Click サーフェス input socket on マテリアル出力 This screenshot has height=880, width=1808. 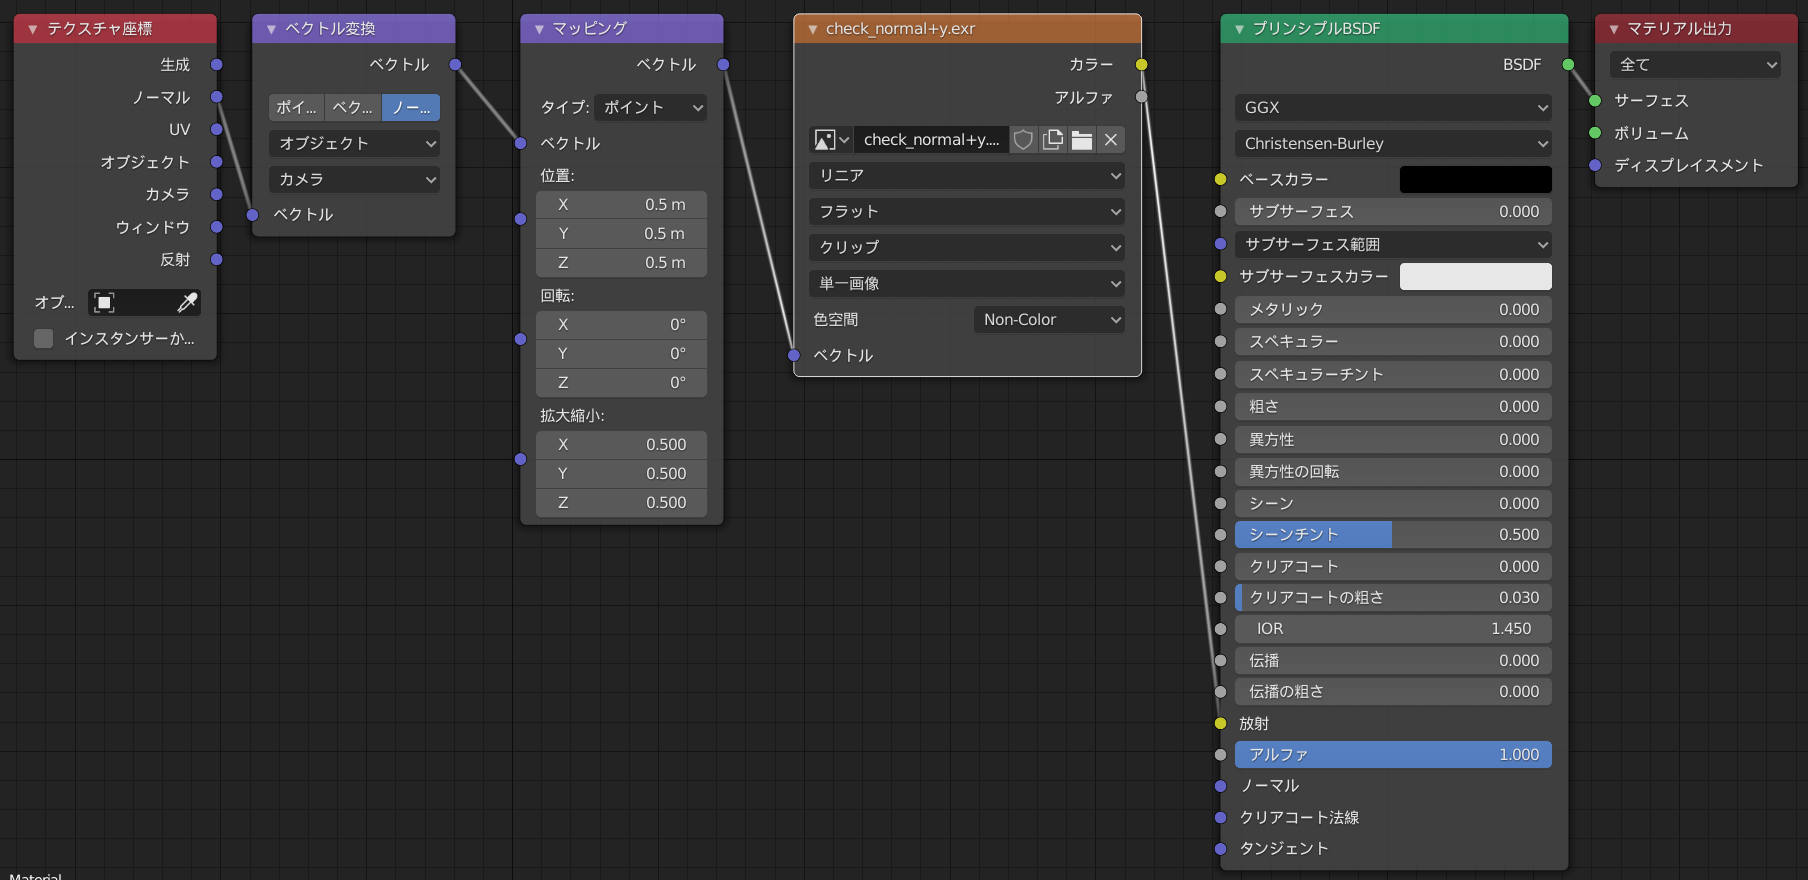(x=1595, y=100)
